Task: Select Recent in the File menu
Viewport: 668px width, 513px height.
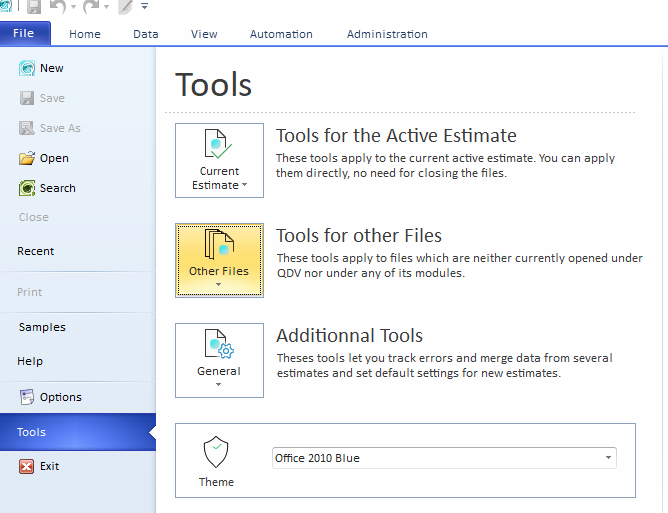Action: click(36, 251)
